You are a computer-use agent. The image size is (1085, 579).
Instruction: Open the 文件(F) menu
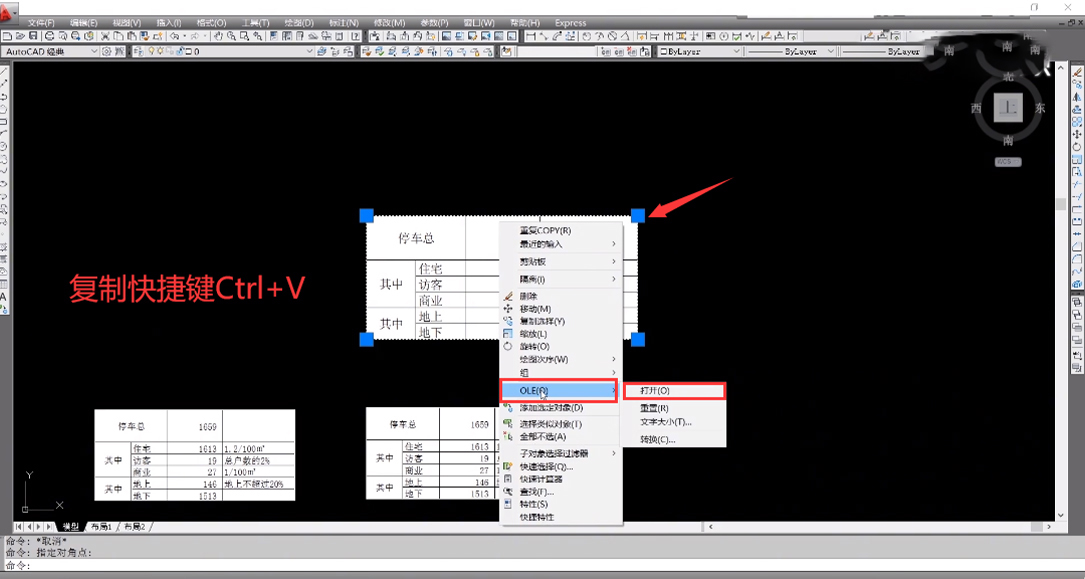(41, 23)
